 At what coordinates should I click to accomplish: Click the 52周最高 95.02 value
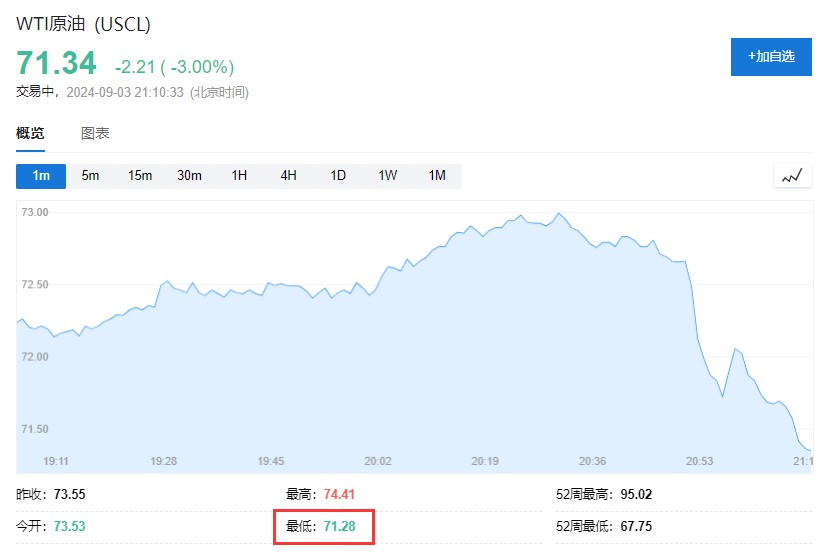(x=636, y=494)
